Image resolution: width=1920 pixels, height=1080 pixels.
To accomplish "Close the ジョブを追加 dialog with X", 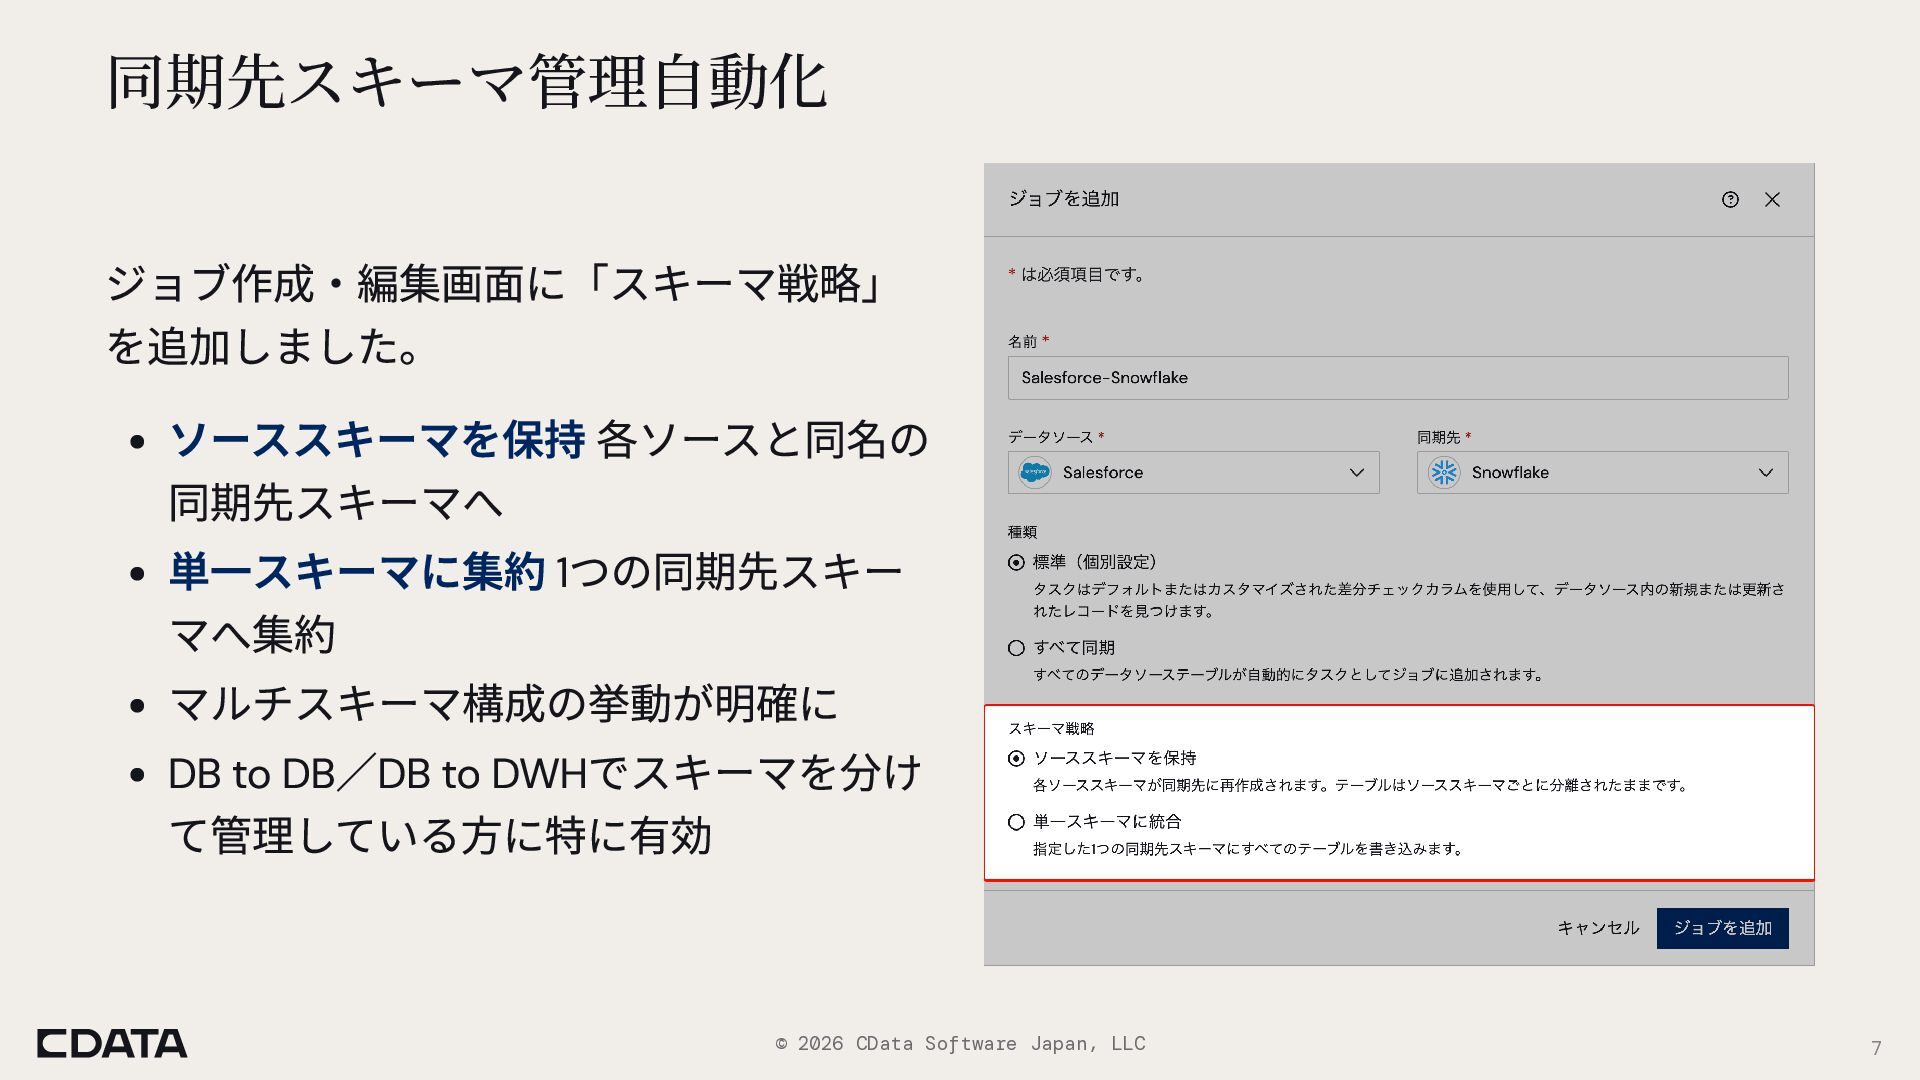I will point(1772,200).
